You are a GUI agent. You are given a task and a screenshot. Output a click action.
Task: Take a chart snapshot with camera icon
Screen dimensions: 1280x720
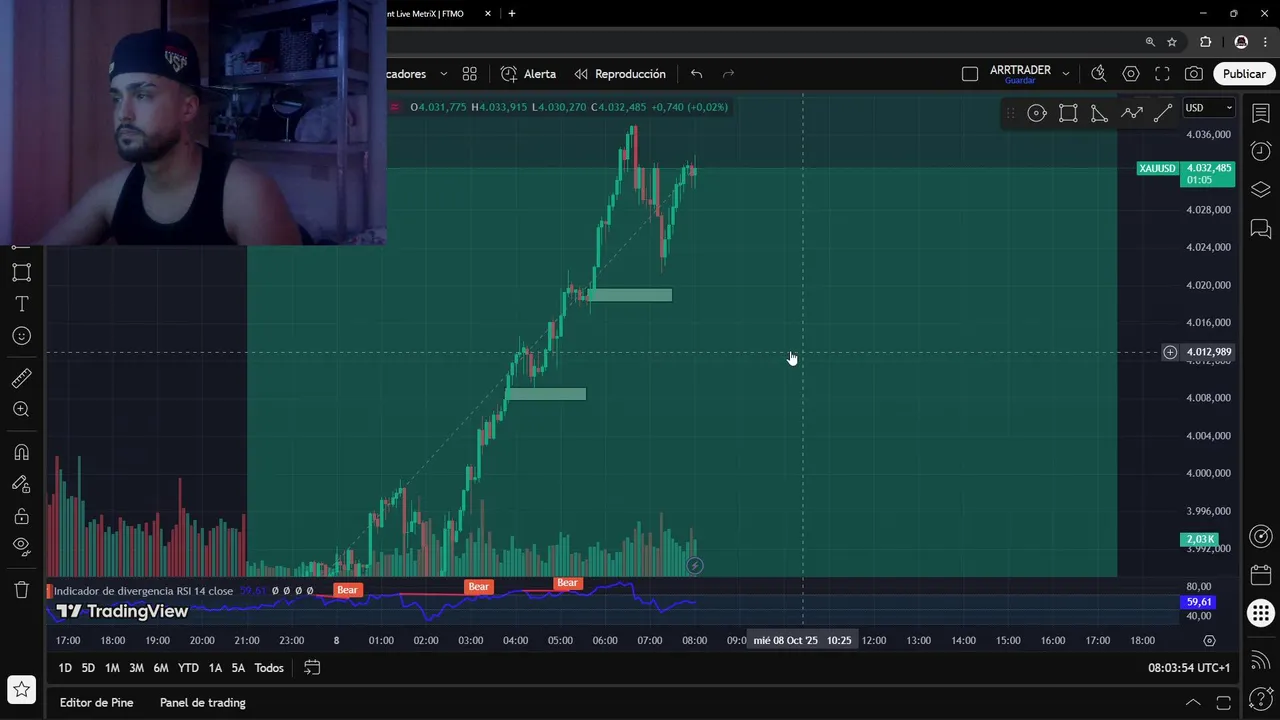point(1194,74)
